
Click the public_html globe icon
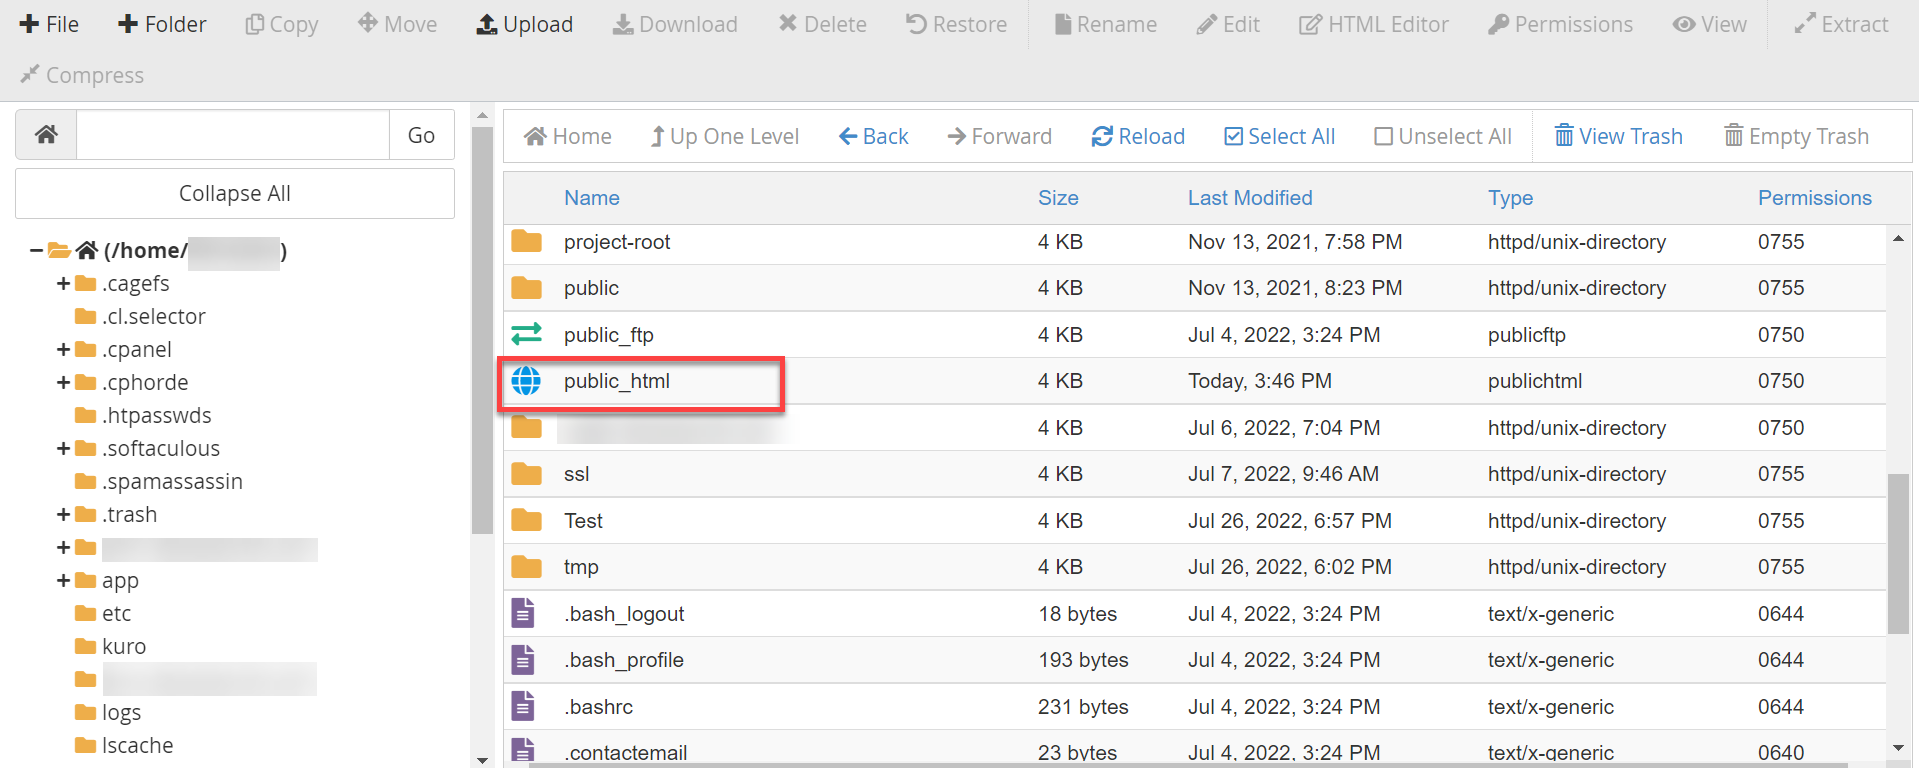(x=526, y=380)
